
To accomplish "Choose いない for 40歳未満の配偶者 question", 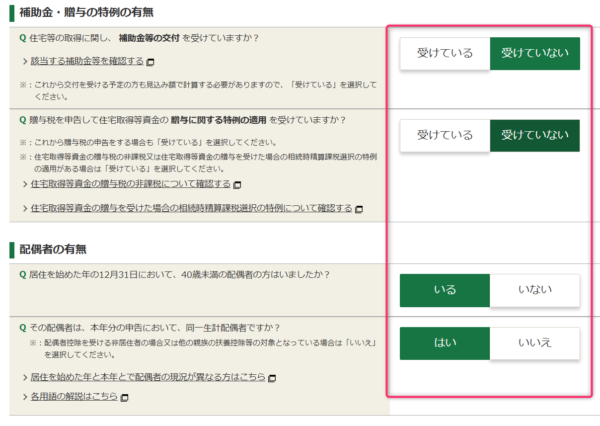I will coord(535,290).
